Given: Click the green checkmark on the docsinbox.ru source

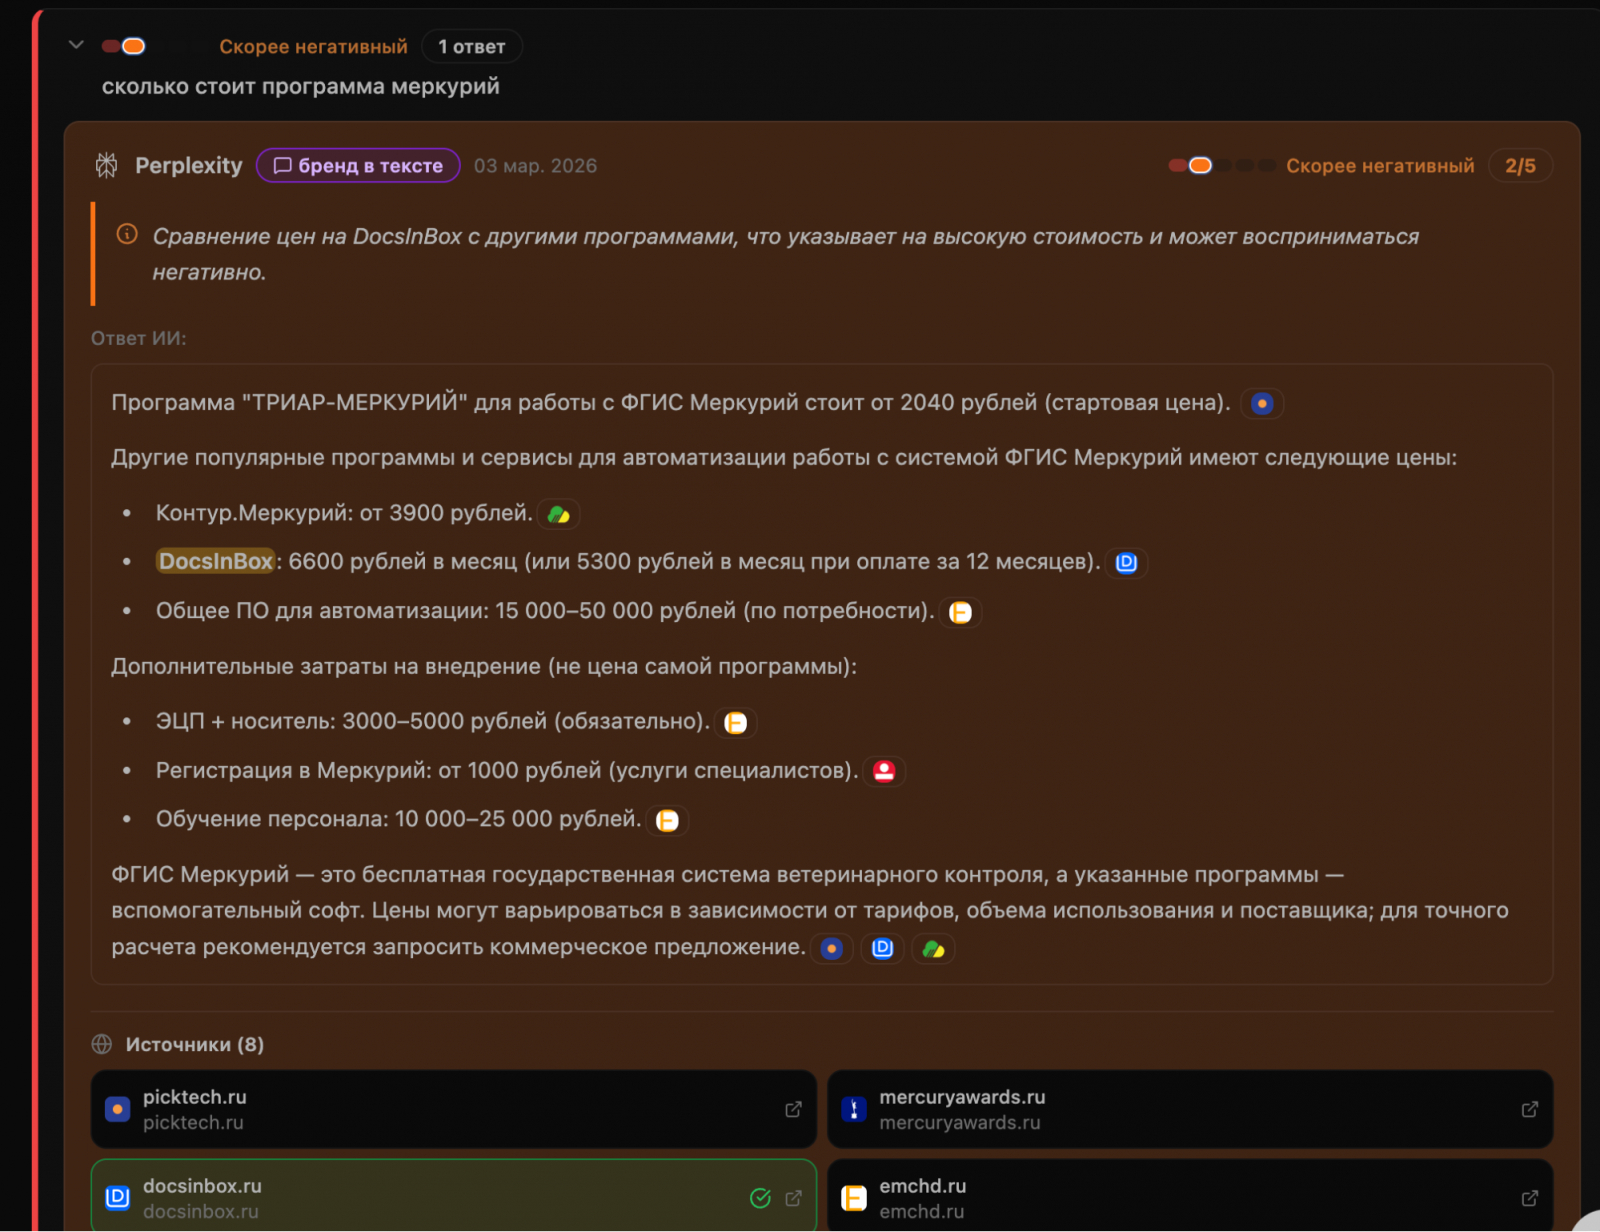Looking at the screenshot, I should (760, 1198).
